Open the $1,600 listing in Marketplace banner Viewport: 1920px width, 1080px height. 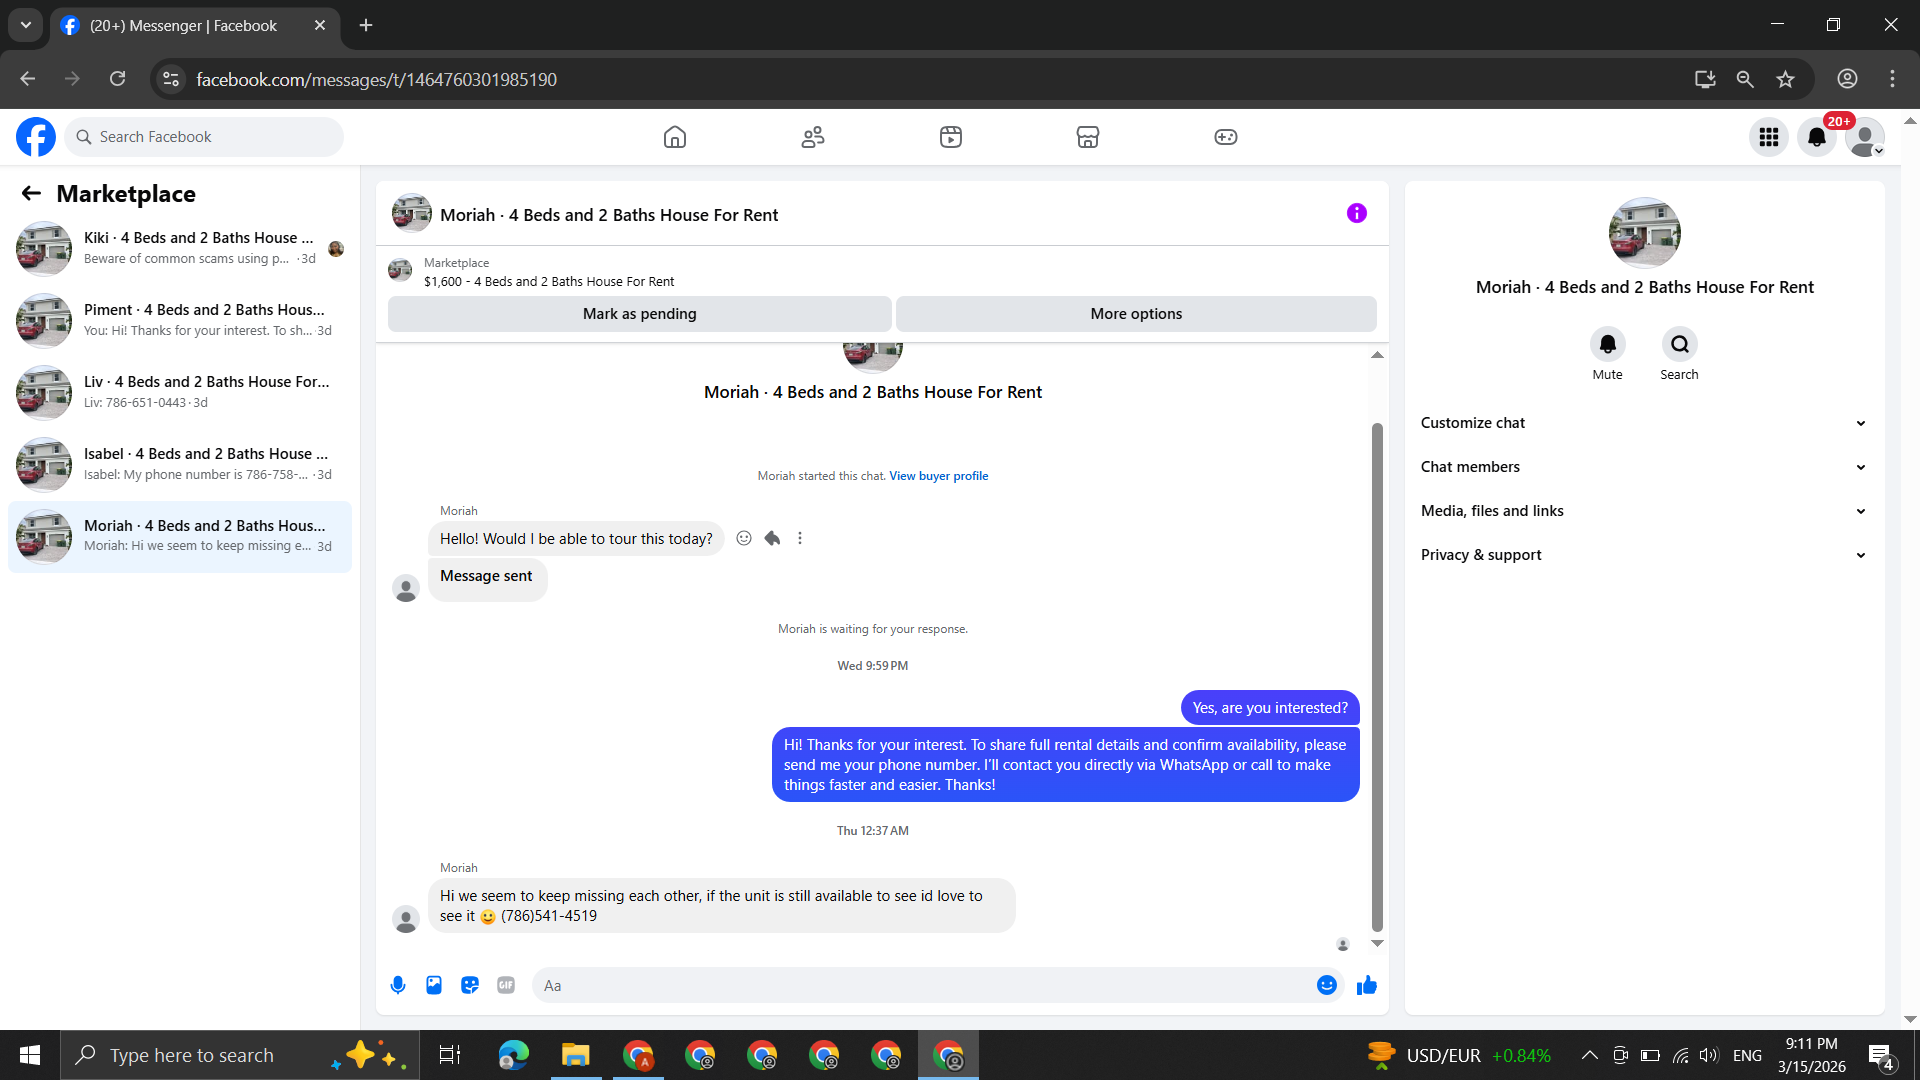549,282
